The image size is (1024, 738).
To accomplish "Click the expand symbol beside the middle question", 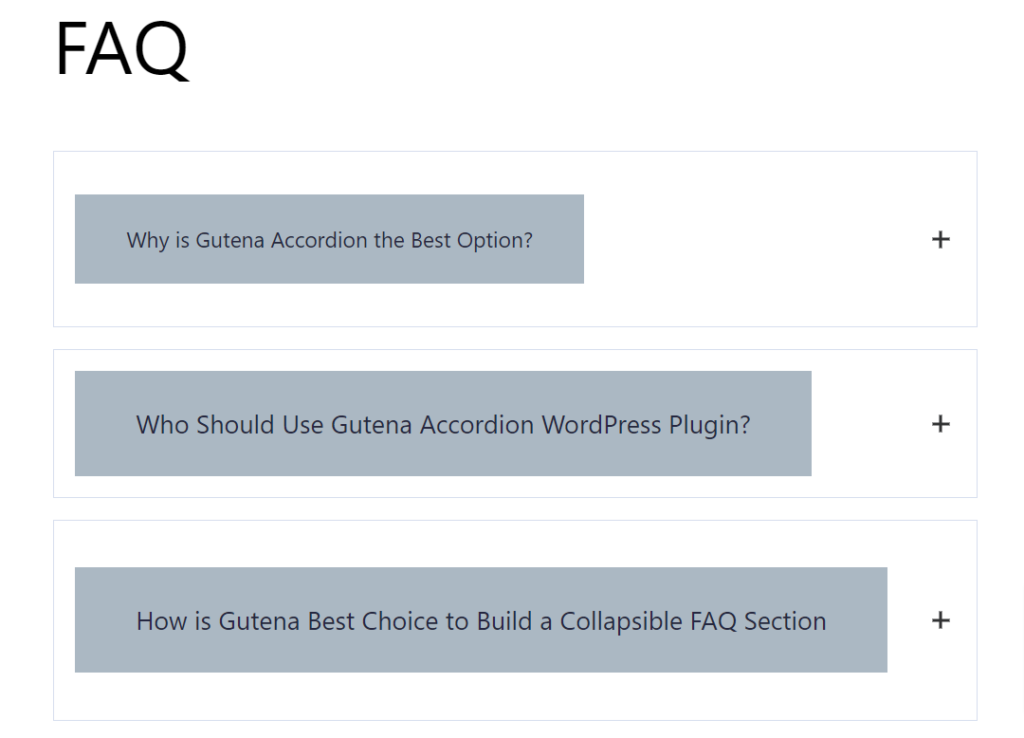I will tap(940, 423).
